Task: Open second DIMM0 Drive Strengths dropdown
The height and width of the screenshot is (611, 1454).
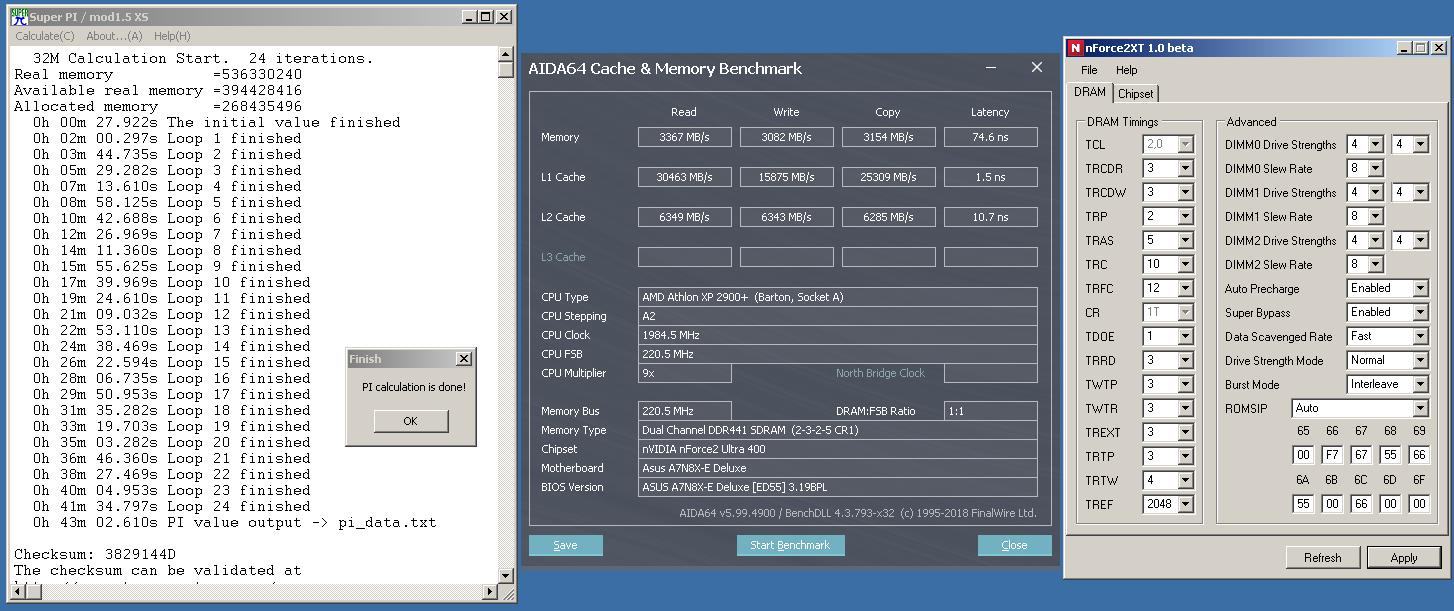Action: 1421,144
